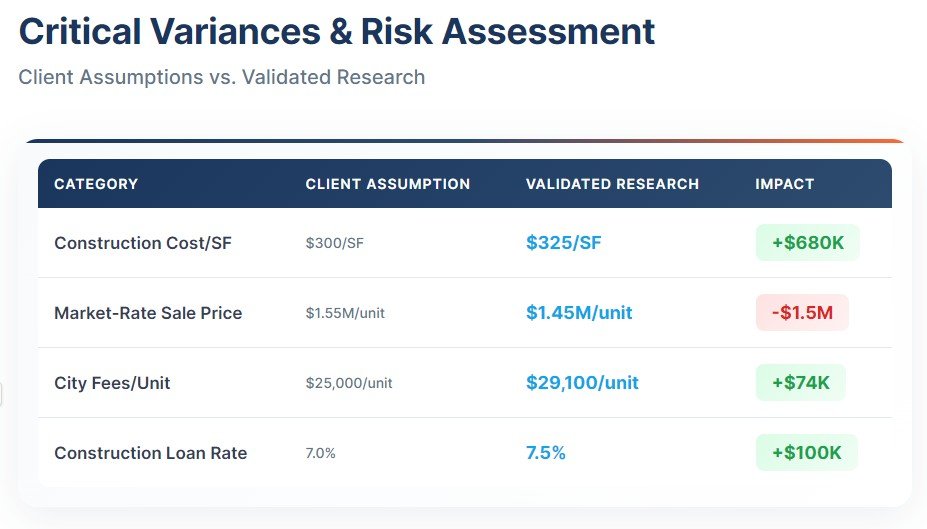Image resolution: width=927 pixels, height=529 pixels.
Task: Select the Construction Cost/SF row label
Action: [143, 243]
